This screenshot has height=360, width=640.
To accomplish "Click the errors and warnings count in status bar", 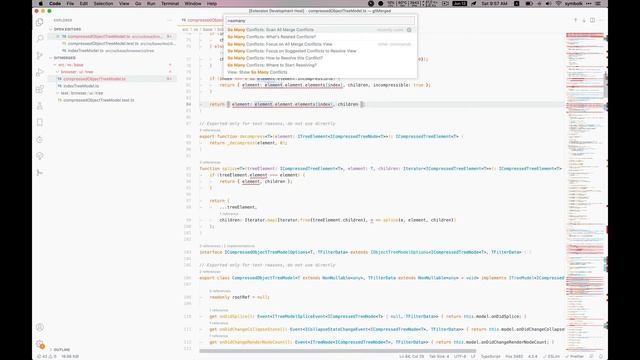I will point(47,356).
